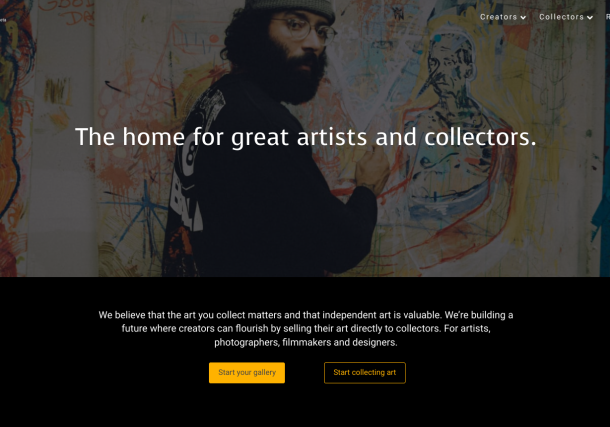Click the Start your gallery button
The width and height of the screenshot is (610, 427).
point(247,373)
